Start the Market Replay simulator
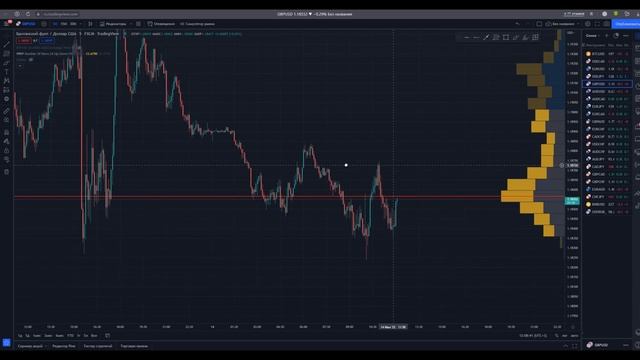The image size is (640, 360). [197, 24]
